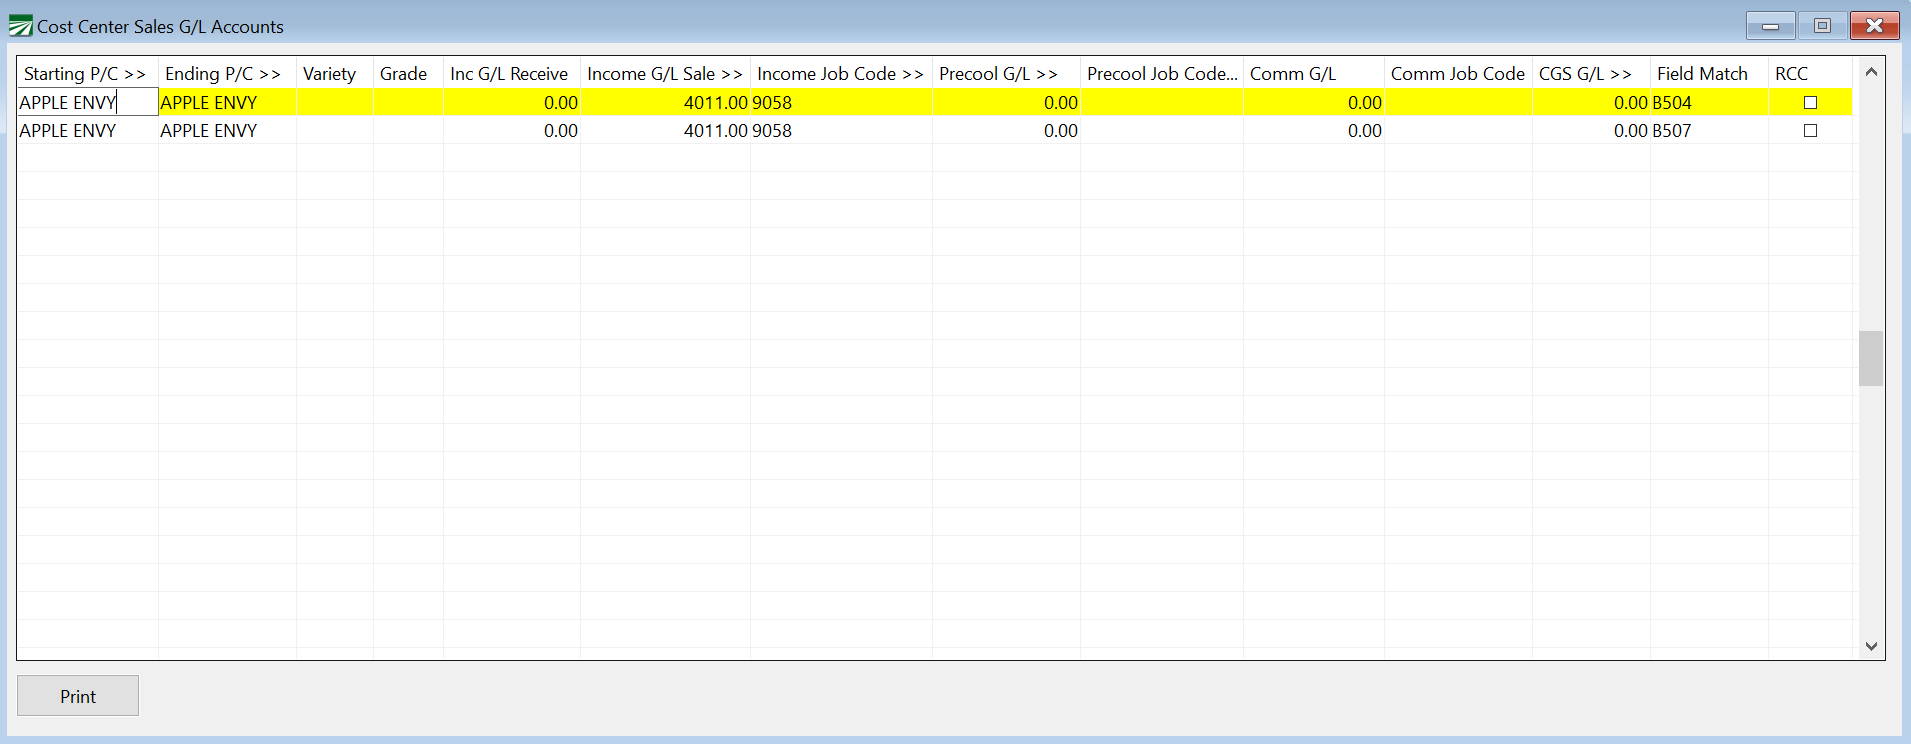Select Inc G/L Receive 0.00 in B504 row
Image resolution: width=1911 pixels, height=744 pixels.
[512, 102]
